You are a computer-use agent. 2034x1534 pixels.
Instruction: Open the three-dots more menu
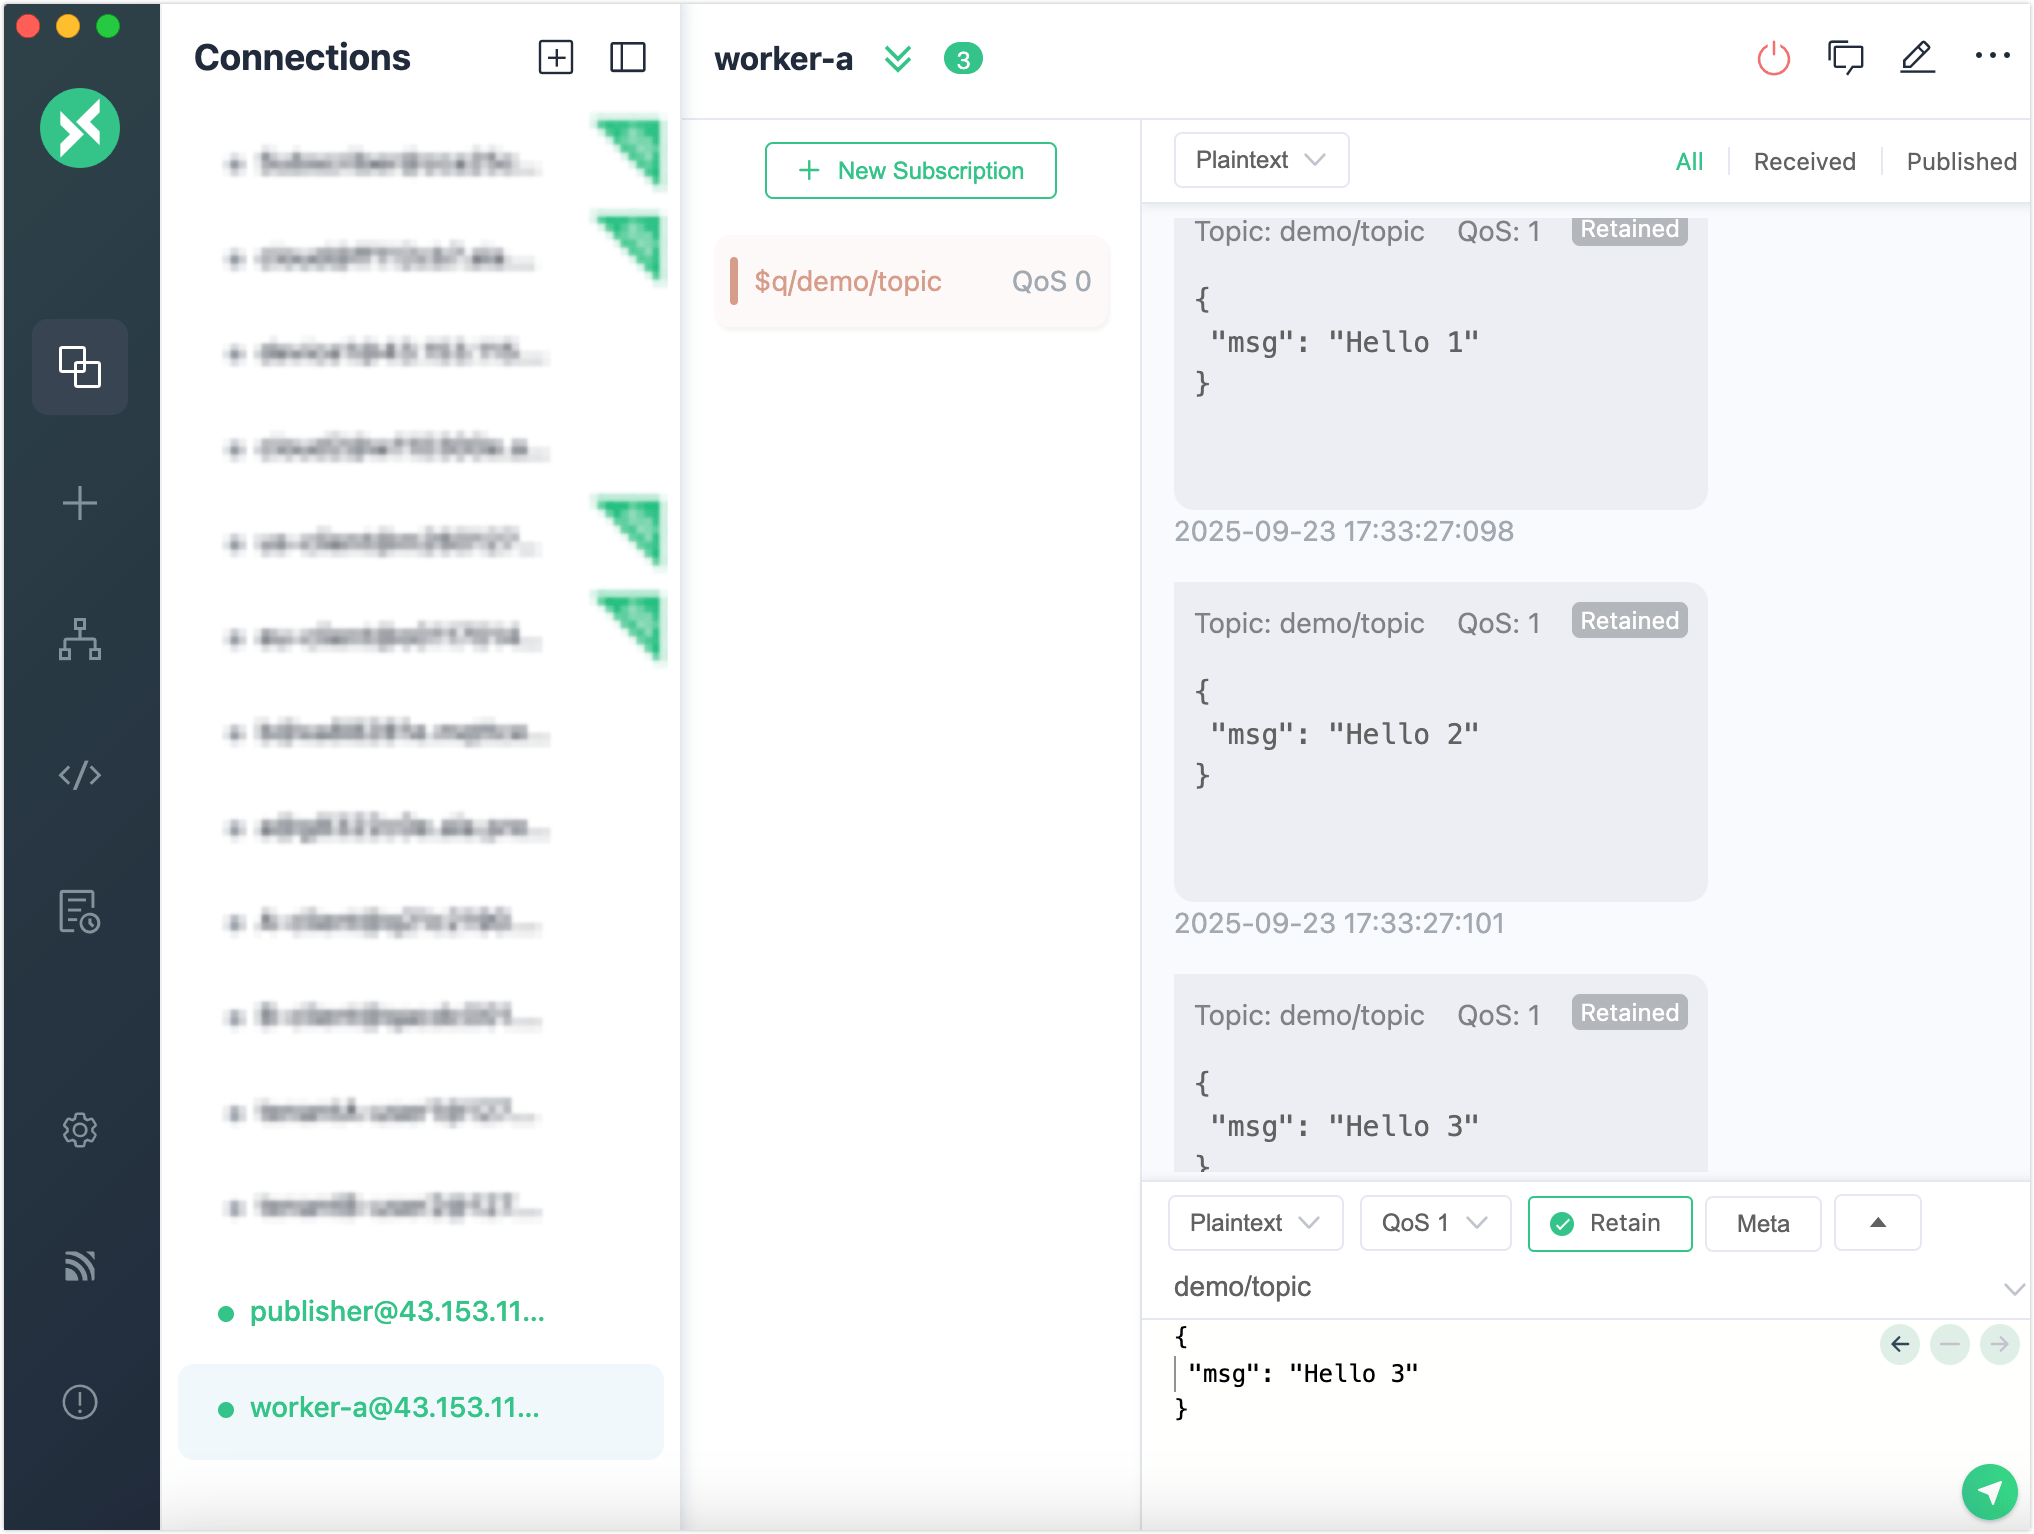pos(1992,56)
